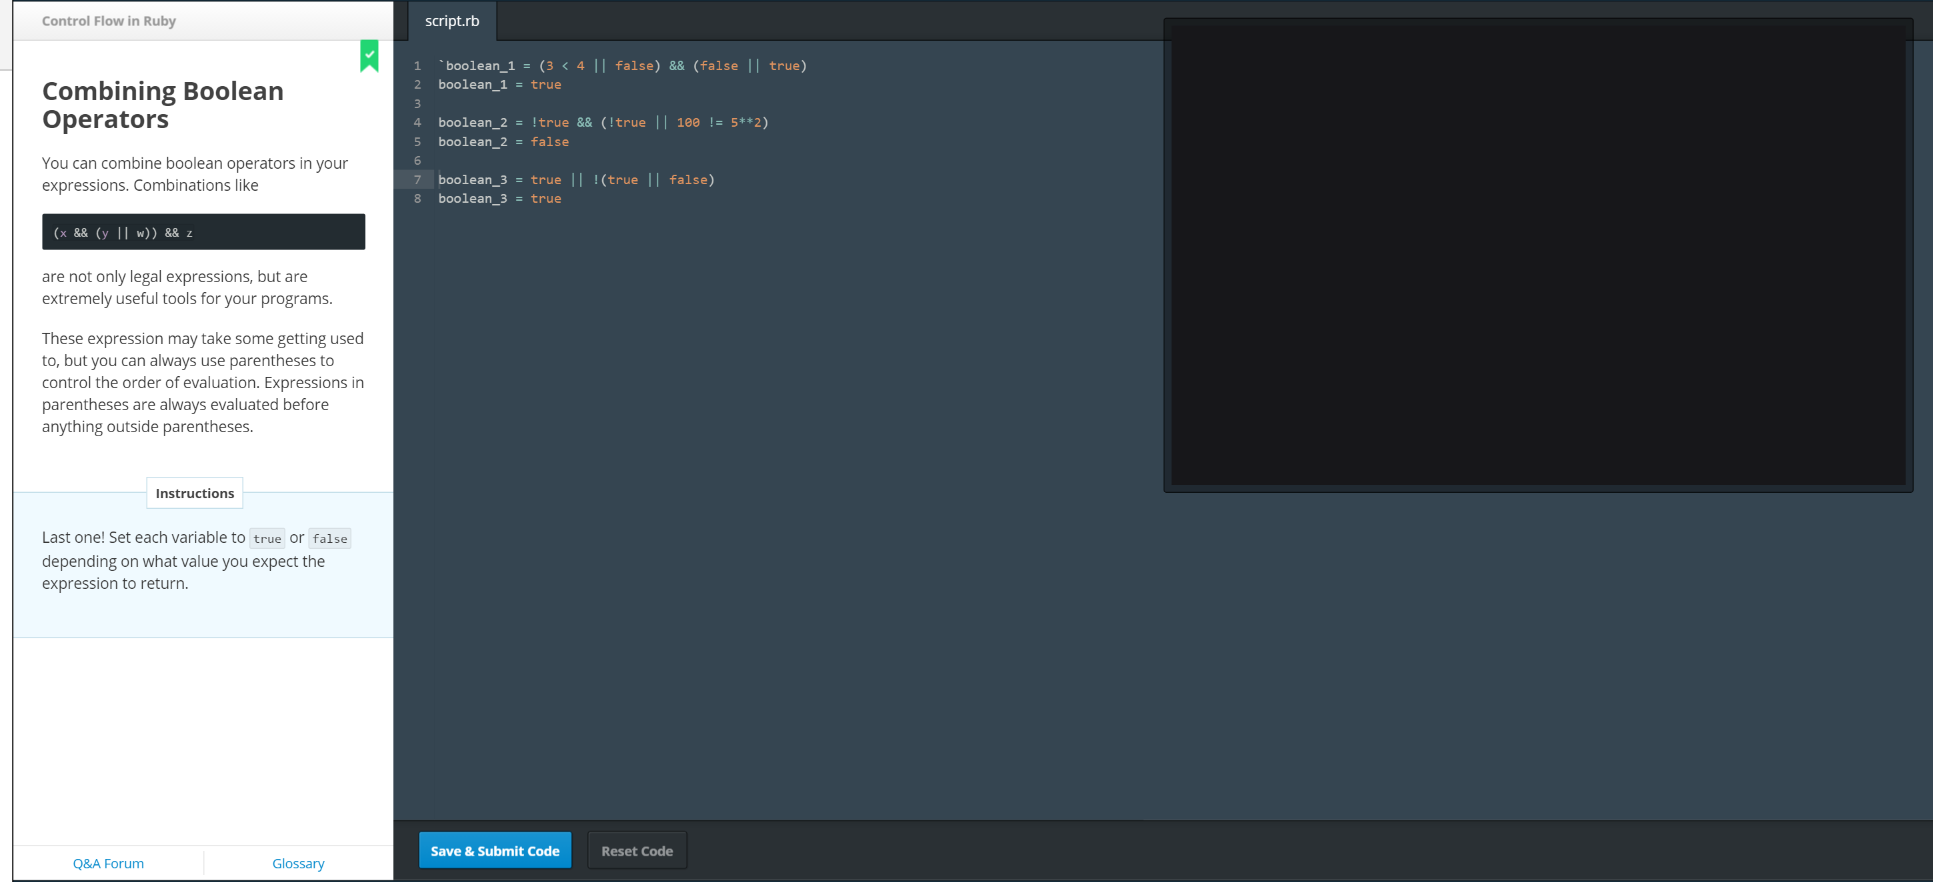Place cursor on line 1 boolean_1 expression

click(x=622, y=66)
